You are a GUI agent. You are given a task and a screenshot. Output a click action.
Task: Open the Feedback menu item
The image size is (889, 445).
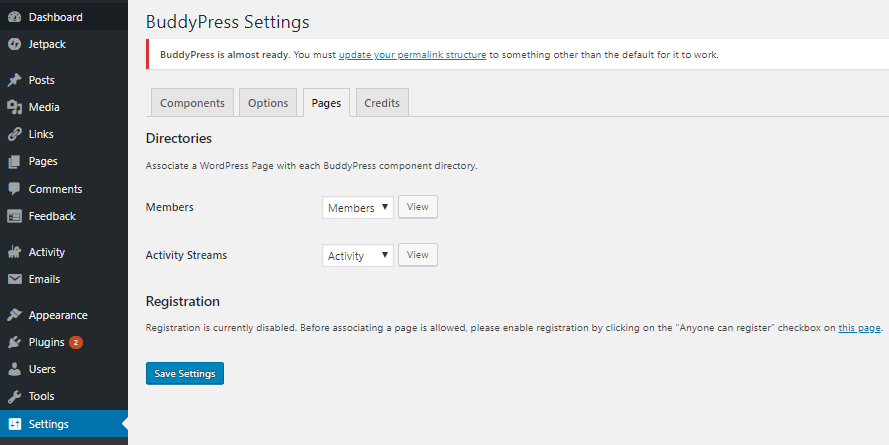(x=52, y=216)
